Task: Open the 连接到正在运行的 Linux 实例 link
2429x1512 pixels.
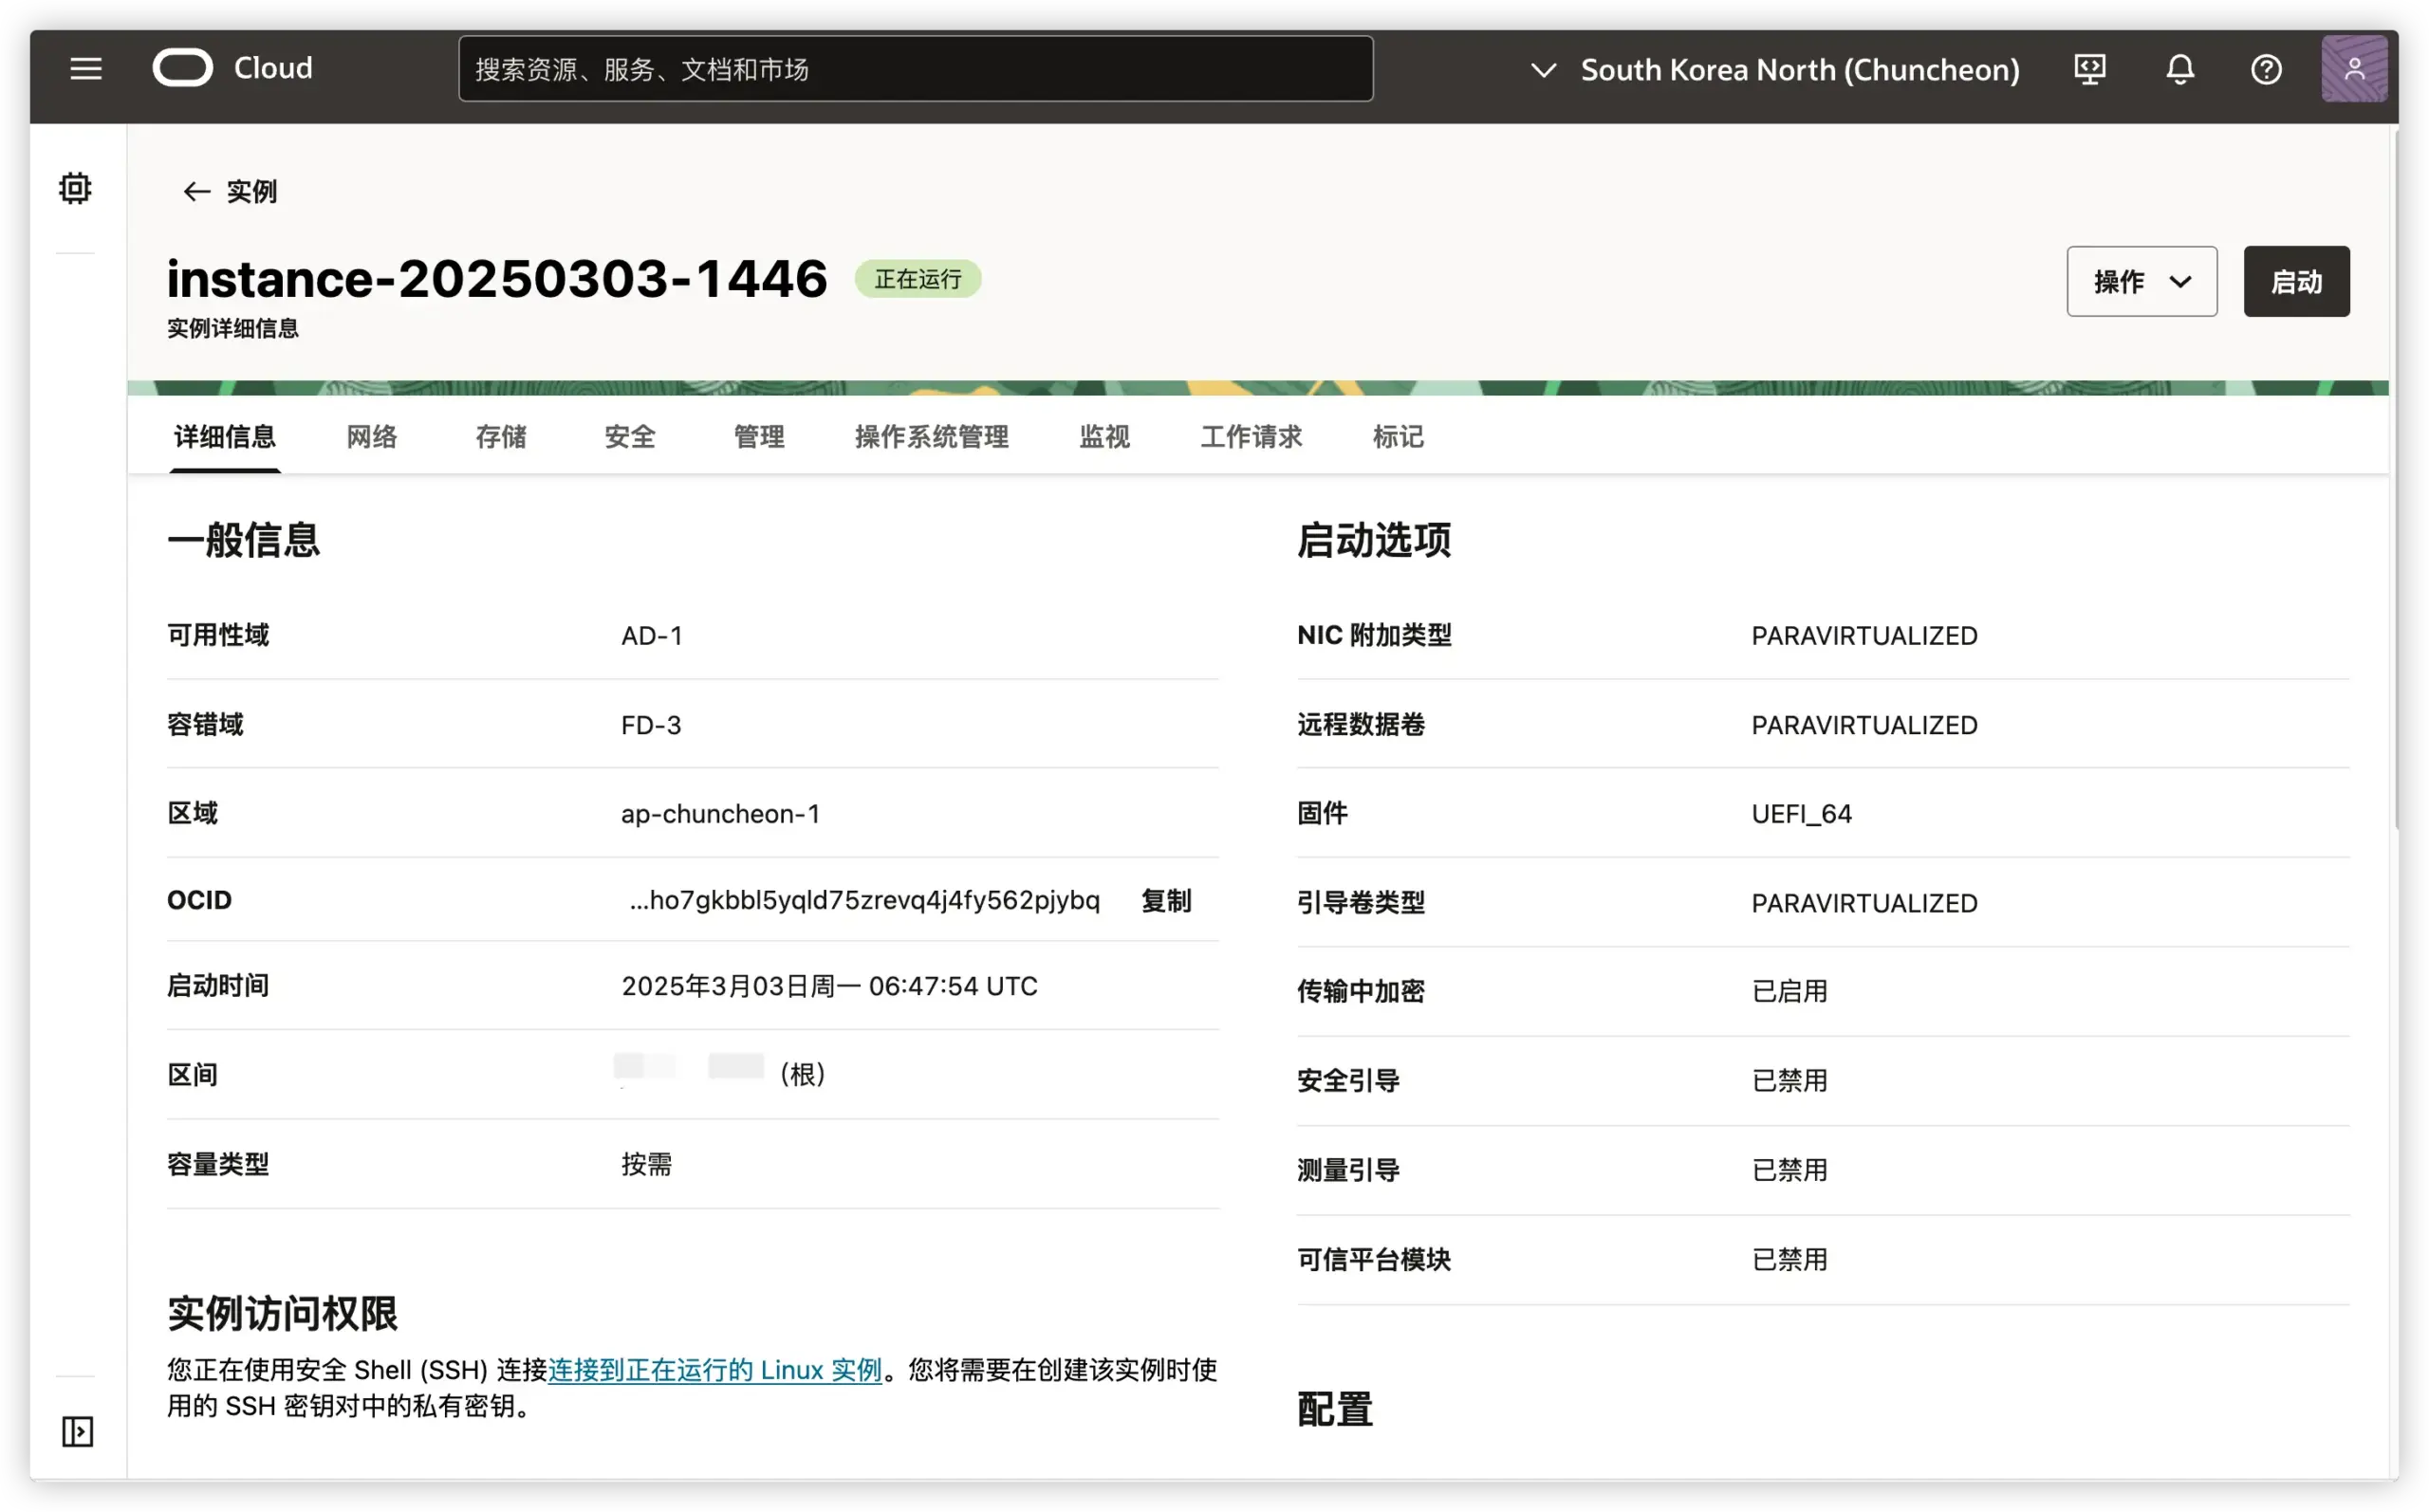Action: click(716, 1370)
